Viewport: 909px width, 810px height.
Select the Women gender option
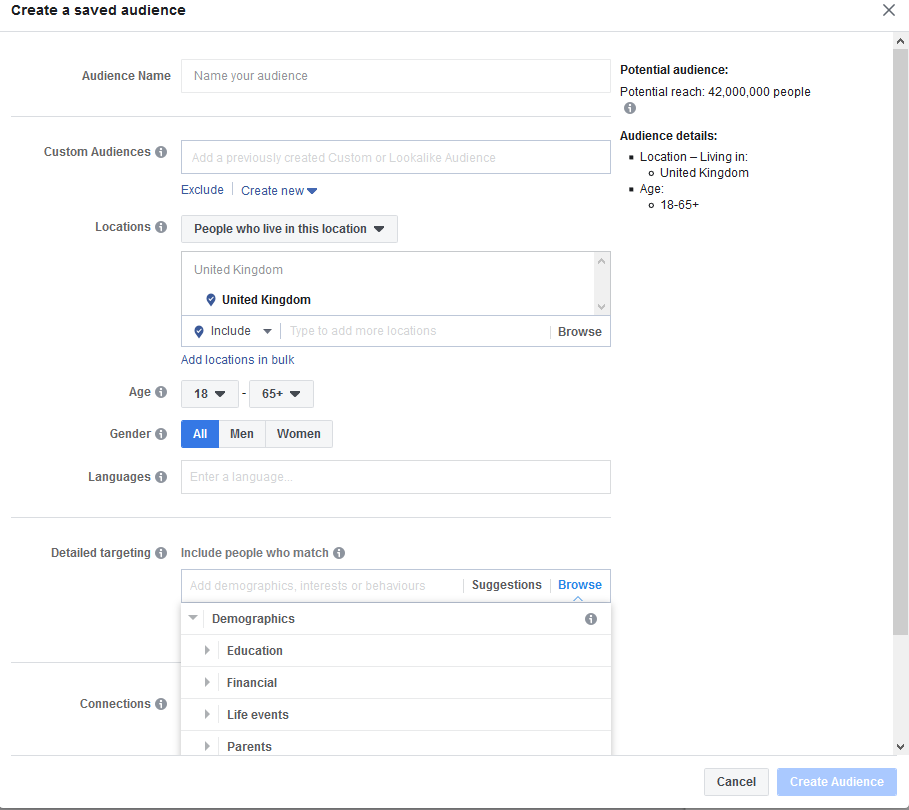click(x=298, y=434)
